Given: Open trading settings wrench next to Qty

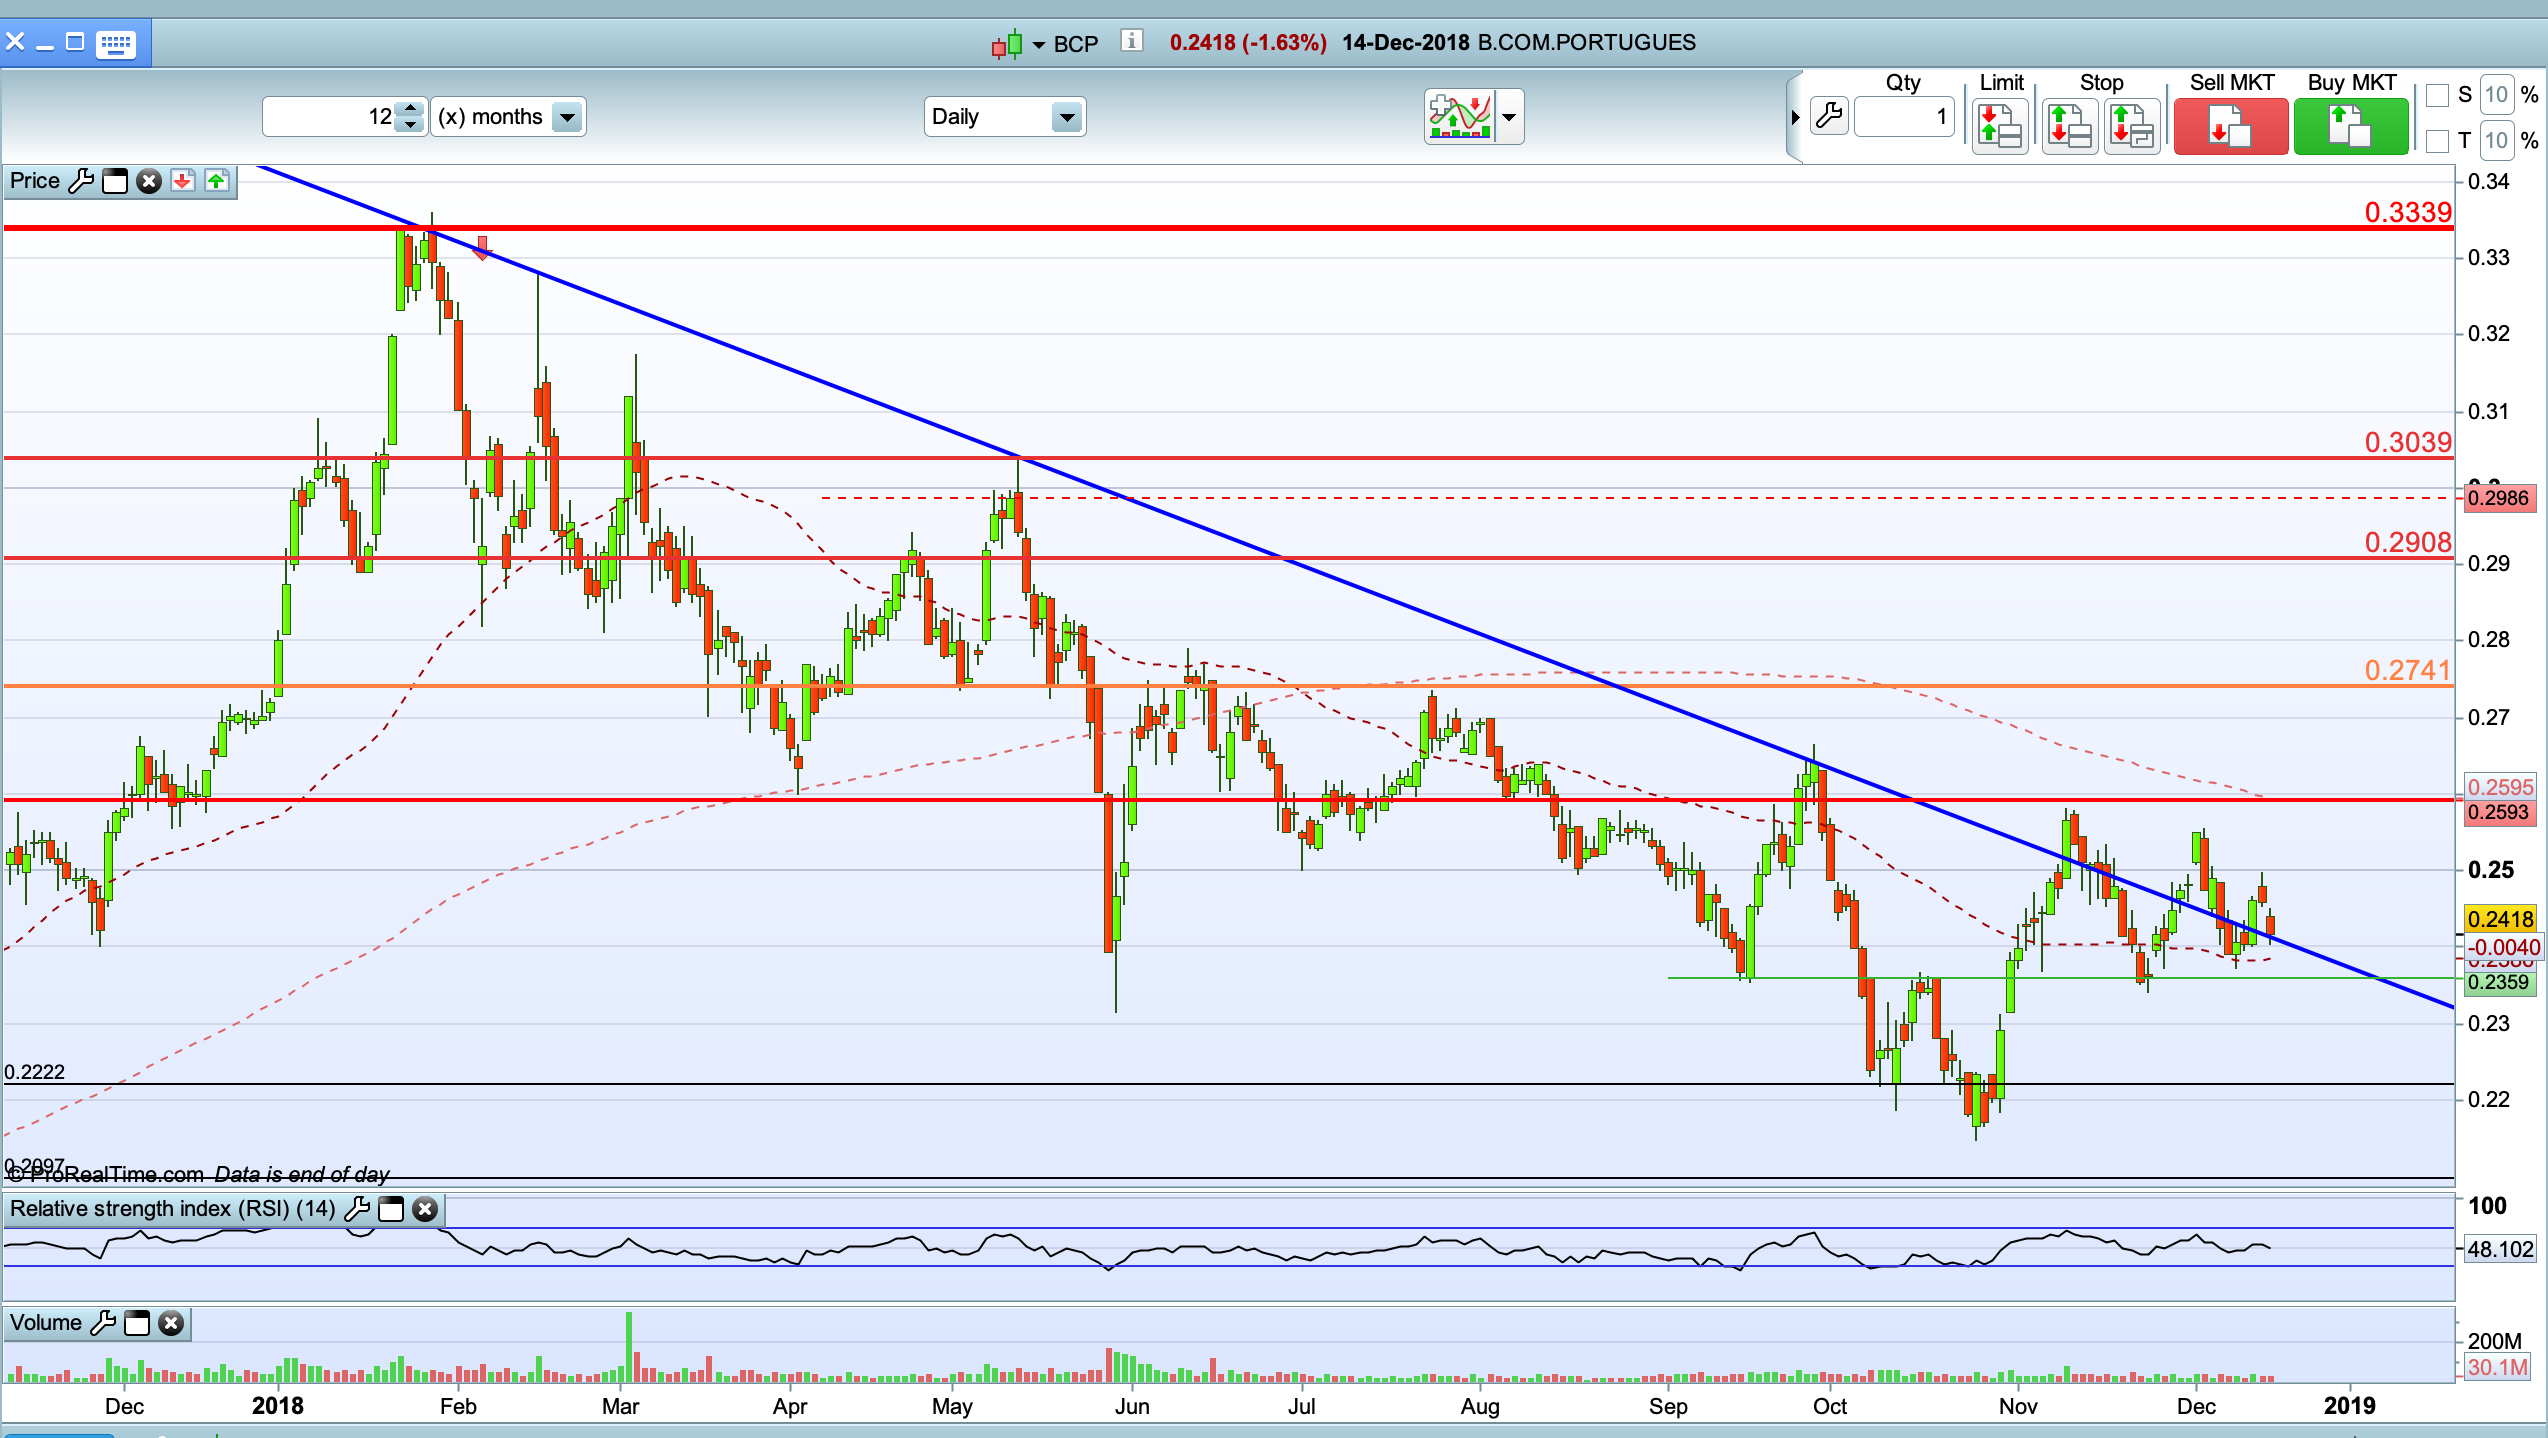Looking at the screenshot, I should [x=1829, y=117].
